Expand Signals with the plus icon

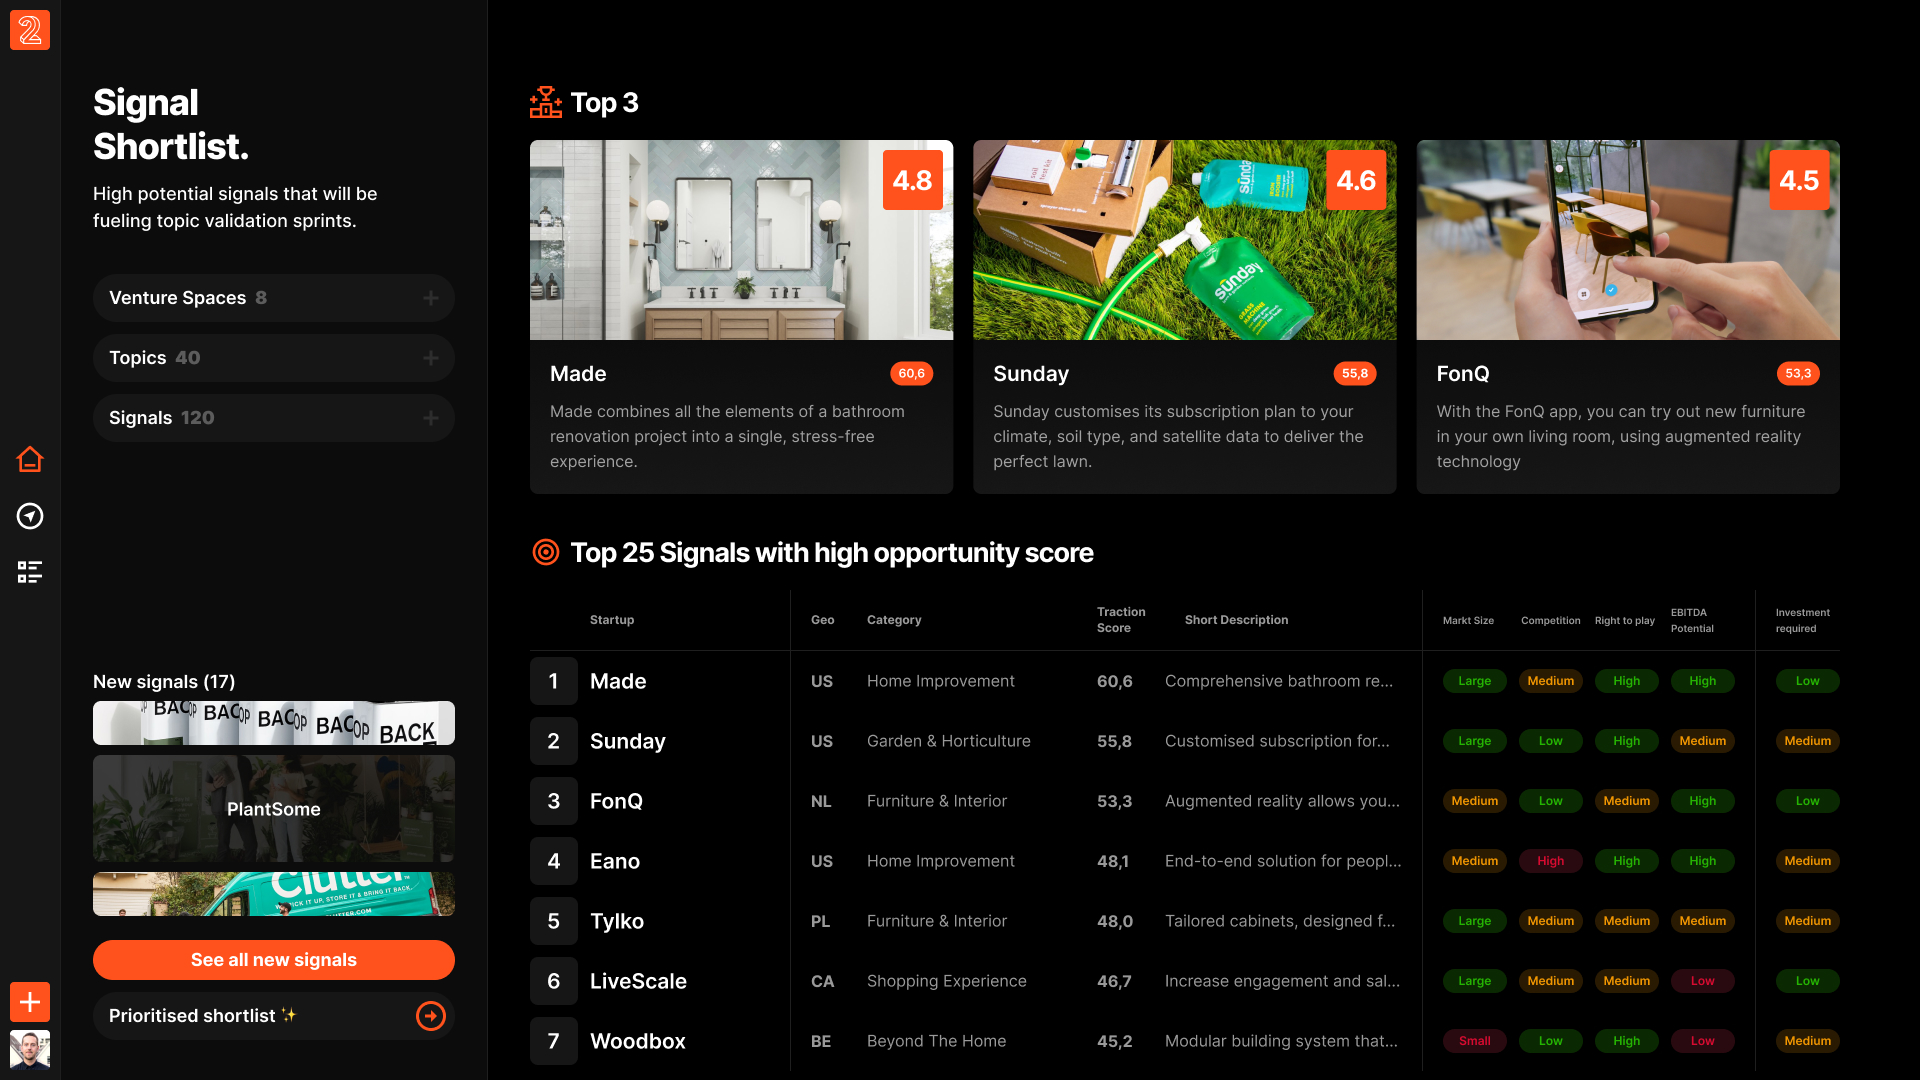pyautogui.click(x=431, y=418)
